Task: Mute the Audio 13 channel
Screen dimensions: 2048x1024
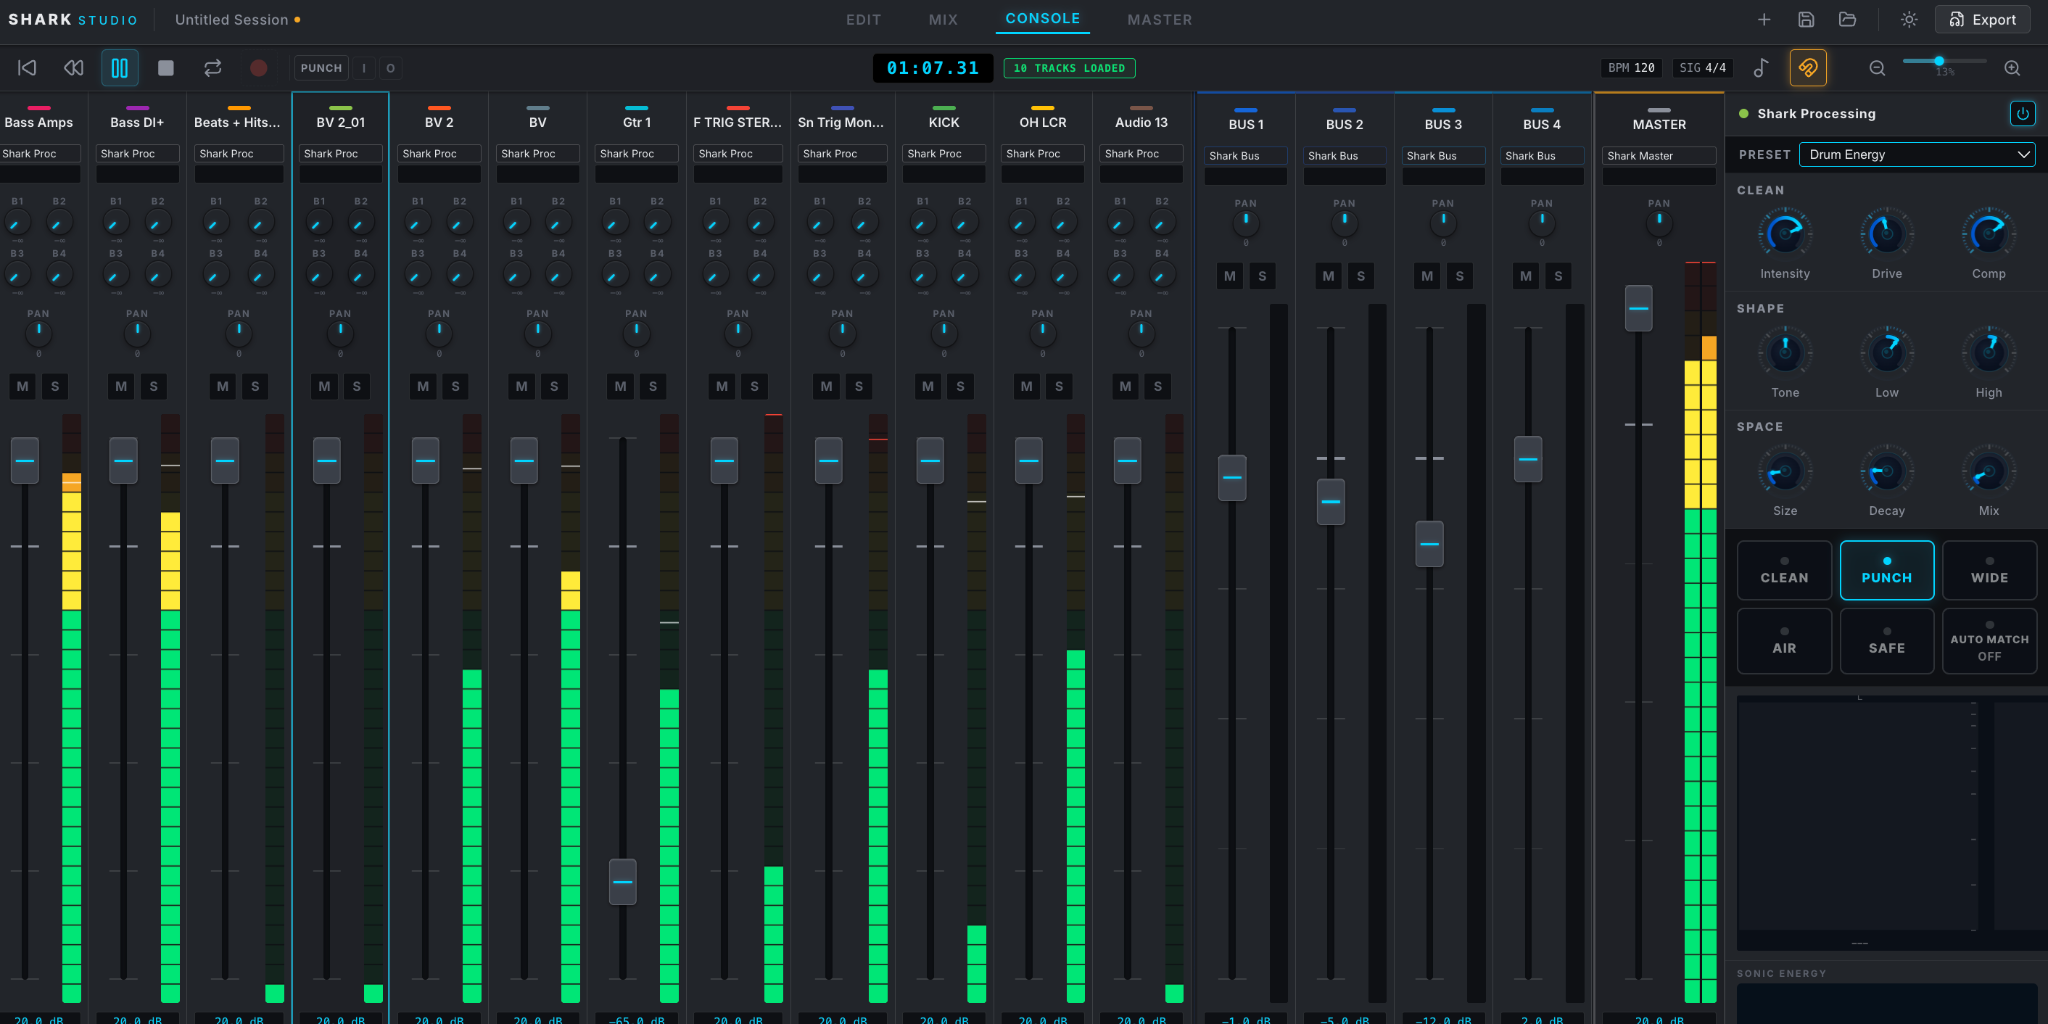Action: (x=1125, y=386)
